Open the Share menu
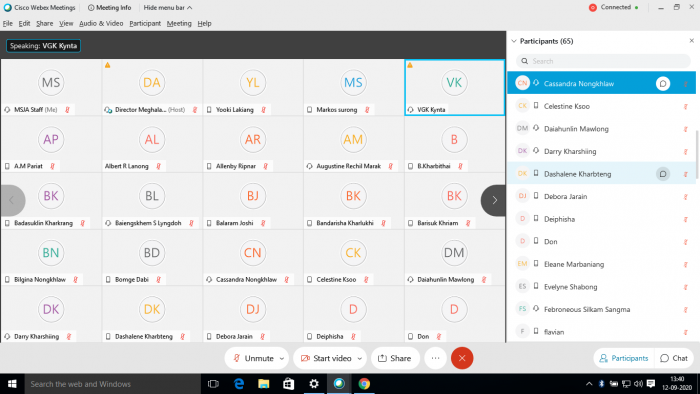Viewport: 700px width, 394px height. (44, 23)
